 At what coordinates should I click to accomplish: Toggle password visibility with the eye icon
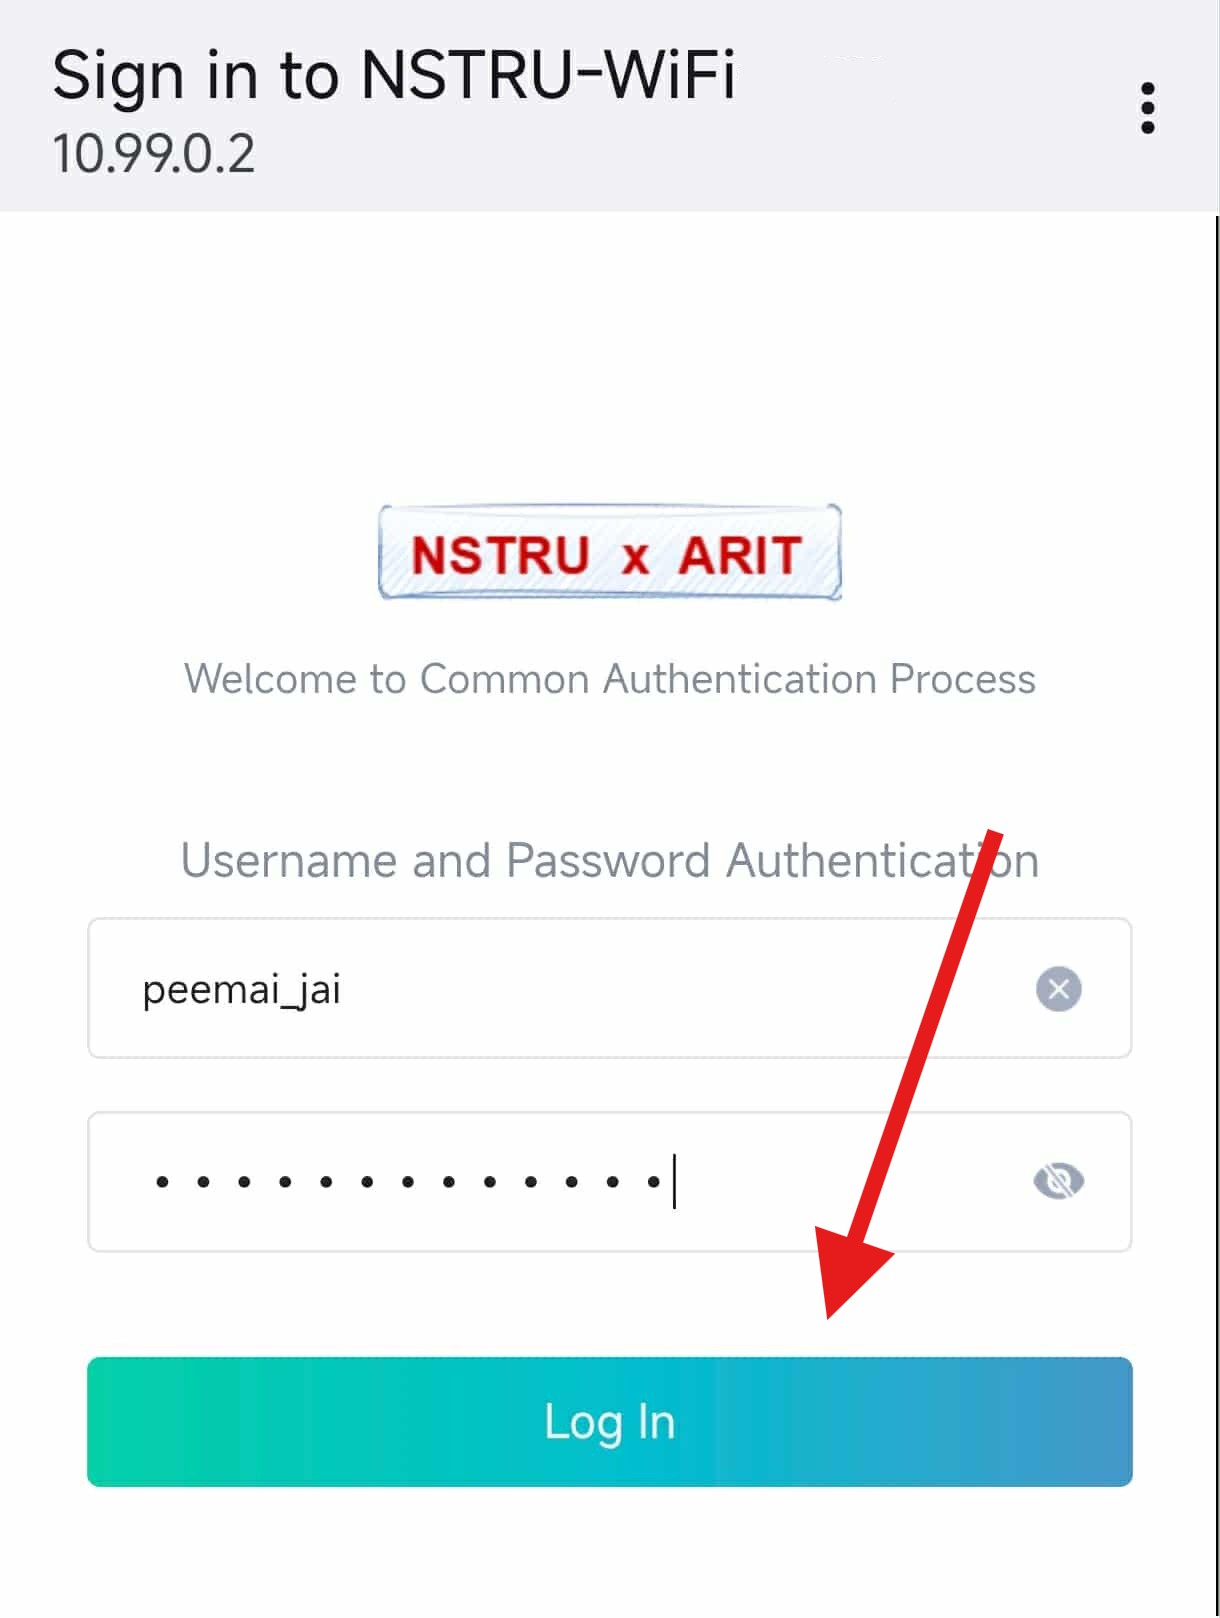pyautogui.click(x=1058, y=1181)
